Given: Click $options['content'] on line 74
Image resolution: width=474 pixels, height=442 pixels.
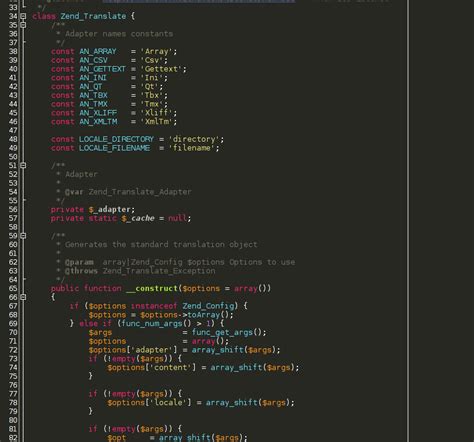Looking at the screenshot, I should [x=152, y=367].
